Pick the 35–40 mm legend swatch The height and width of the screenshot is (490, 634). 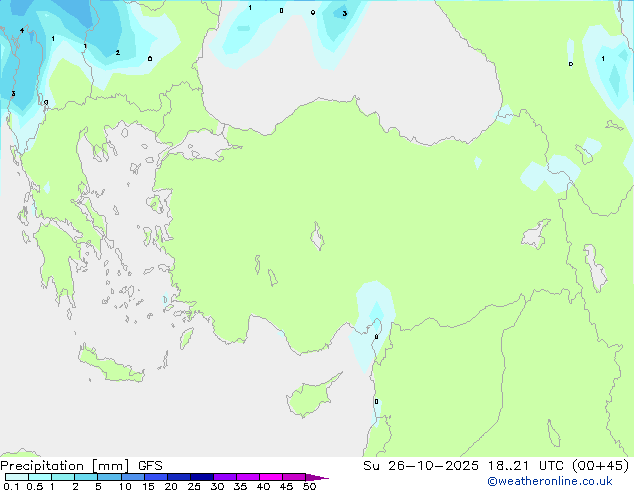click(x=247, y=477)
